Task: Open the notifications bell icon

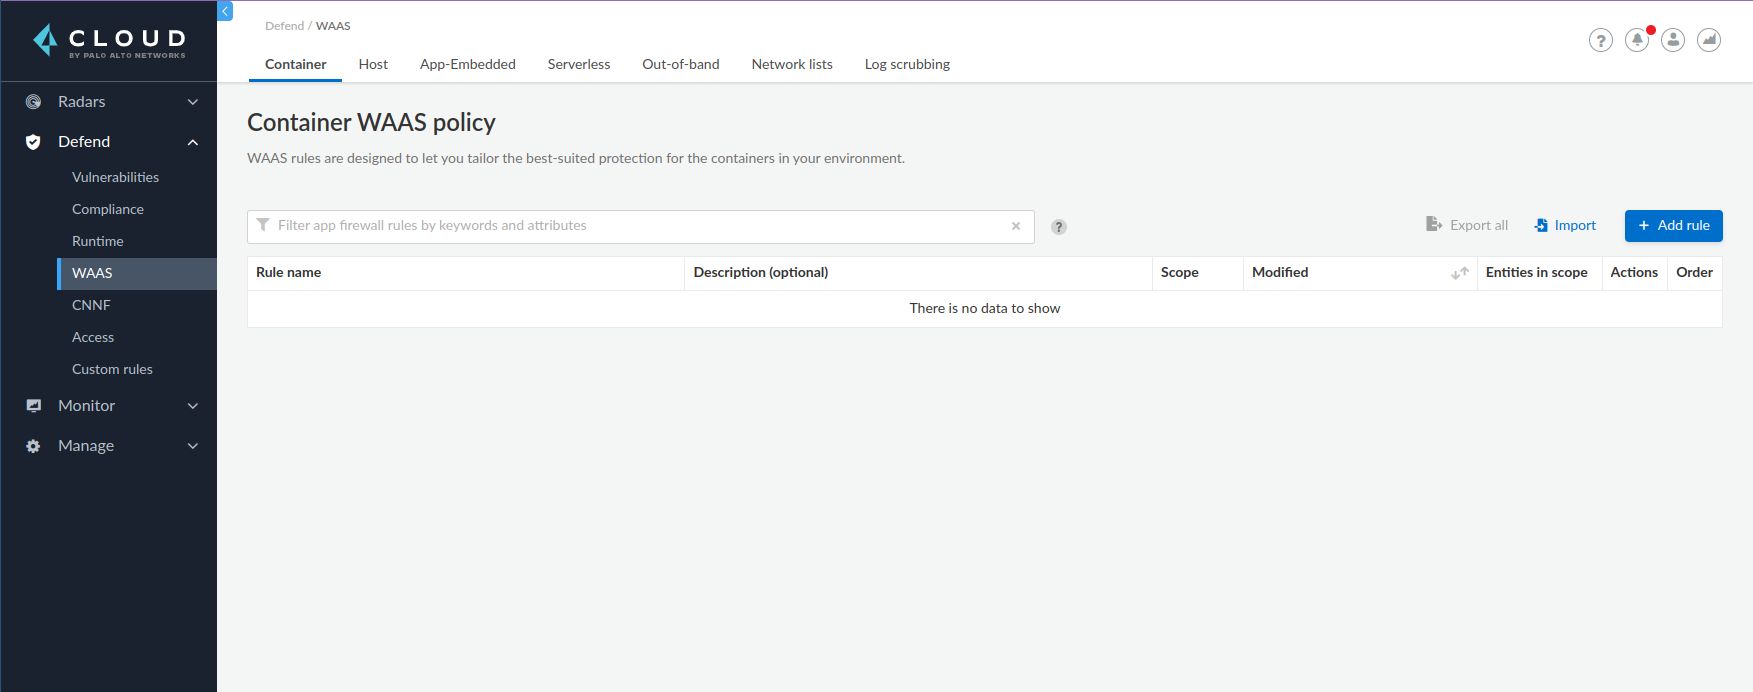Action: pos(1636,41)
